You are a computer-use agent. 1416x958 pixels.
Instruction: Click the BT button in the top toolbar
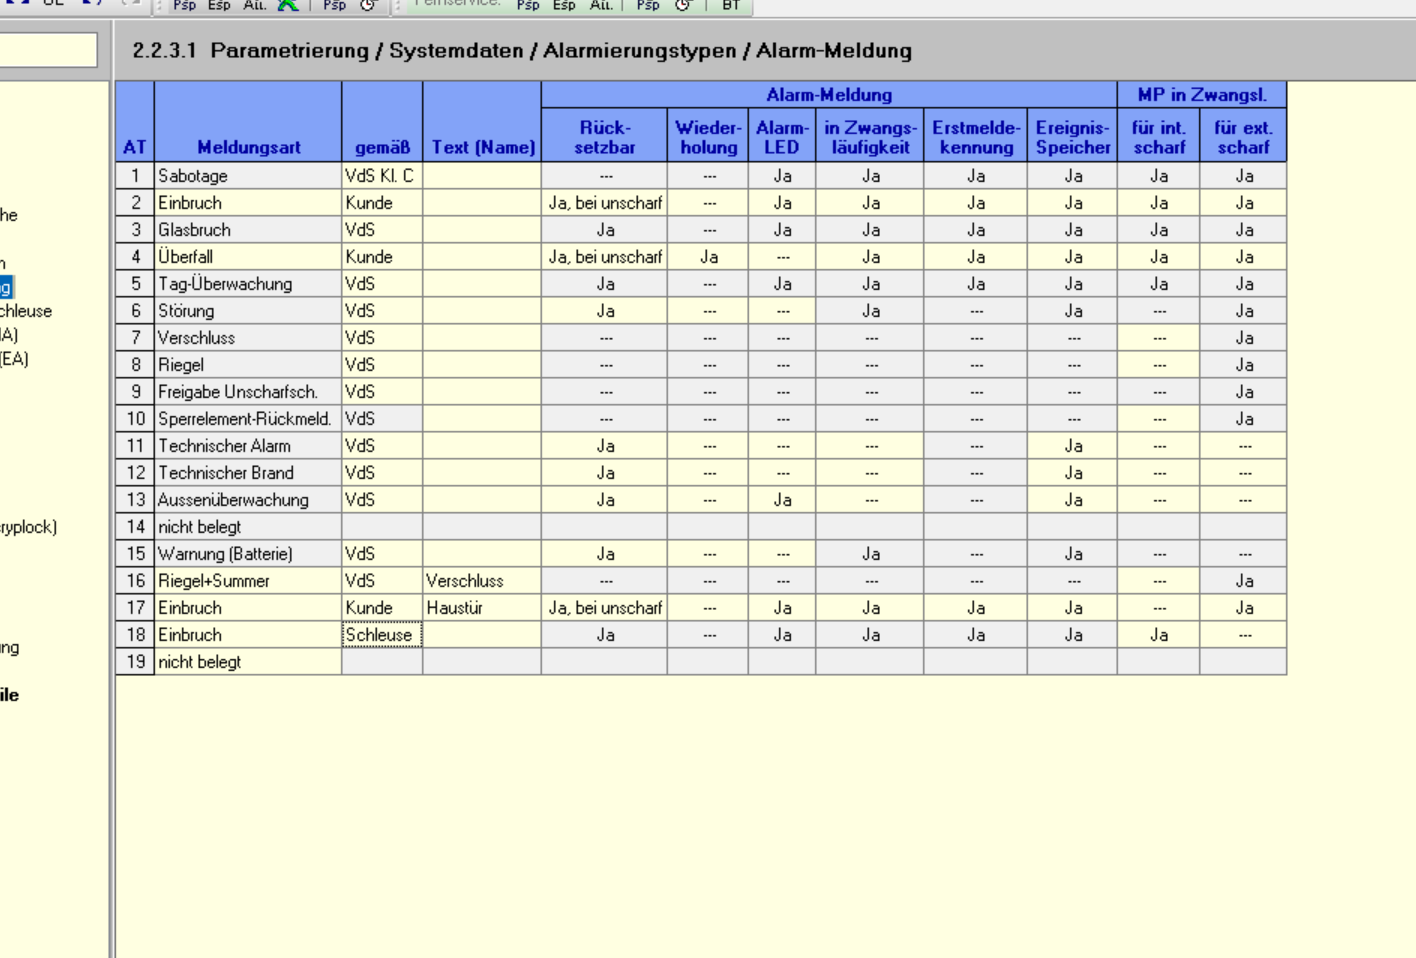731,6
